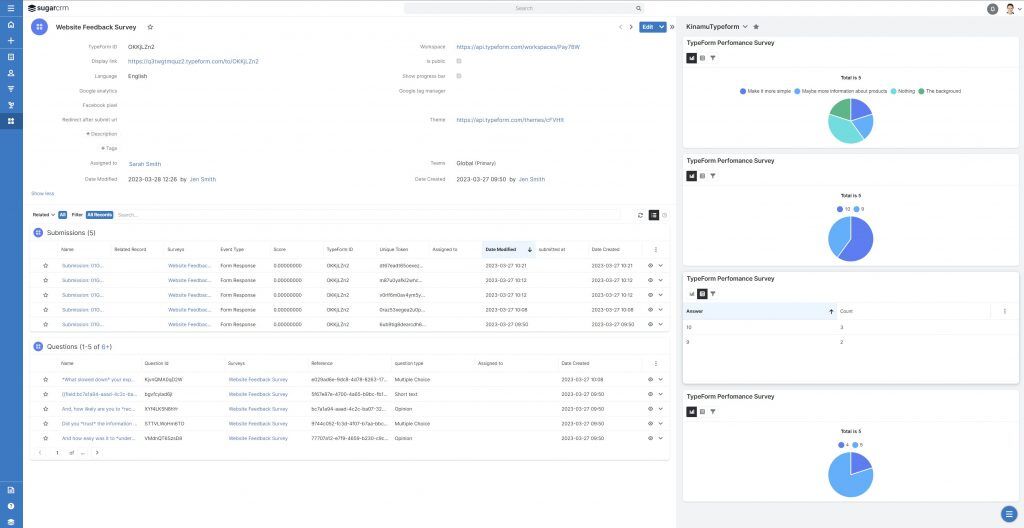
Task: Sort Submissions by Event Type column
Action: click(232, 250)
